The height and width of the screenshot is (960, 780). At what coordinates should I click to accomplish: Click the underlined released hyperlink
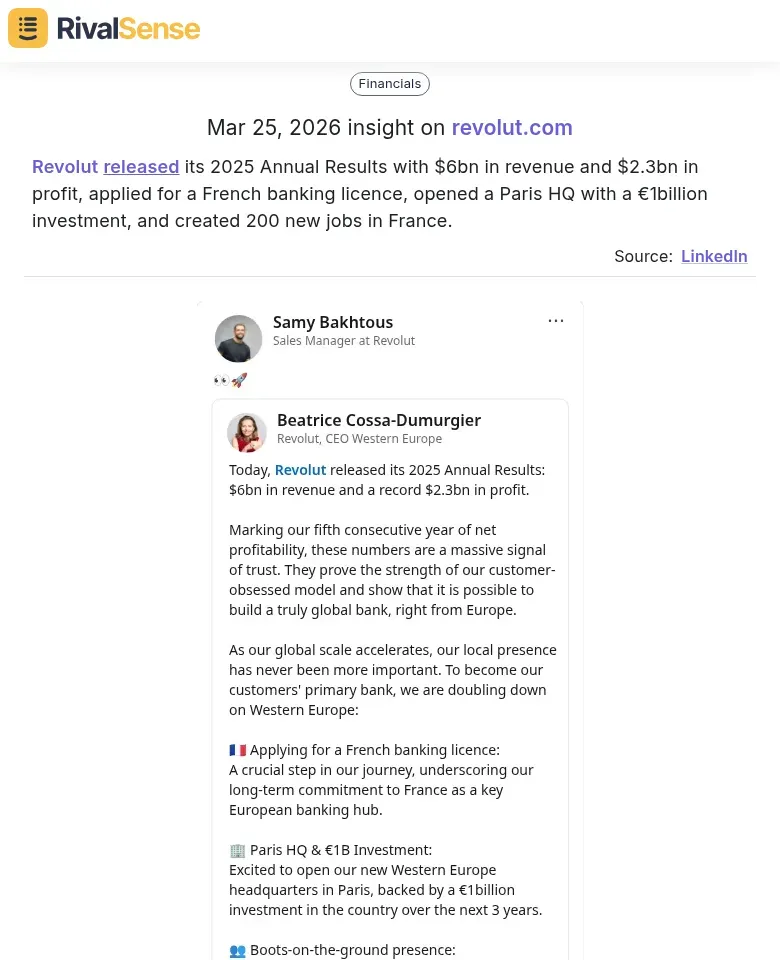click(x=141, y=166)
